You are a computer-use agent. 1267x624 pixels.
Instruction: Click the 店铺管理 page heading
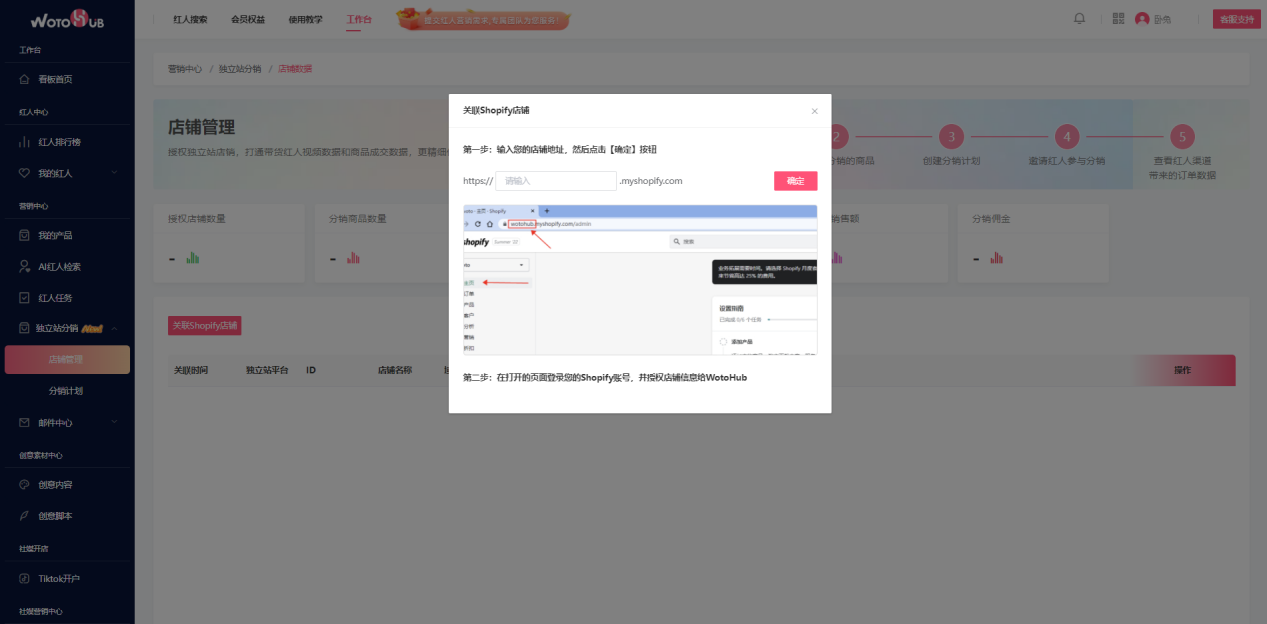[202, 128]
